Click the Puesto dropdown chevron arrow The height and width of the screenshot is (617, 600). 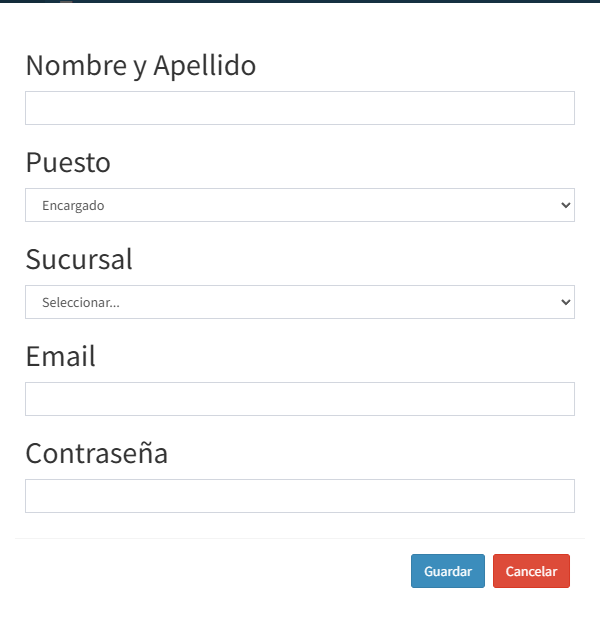pos(566,205)
